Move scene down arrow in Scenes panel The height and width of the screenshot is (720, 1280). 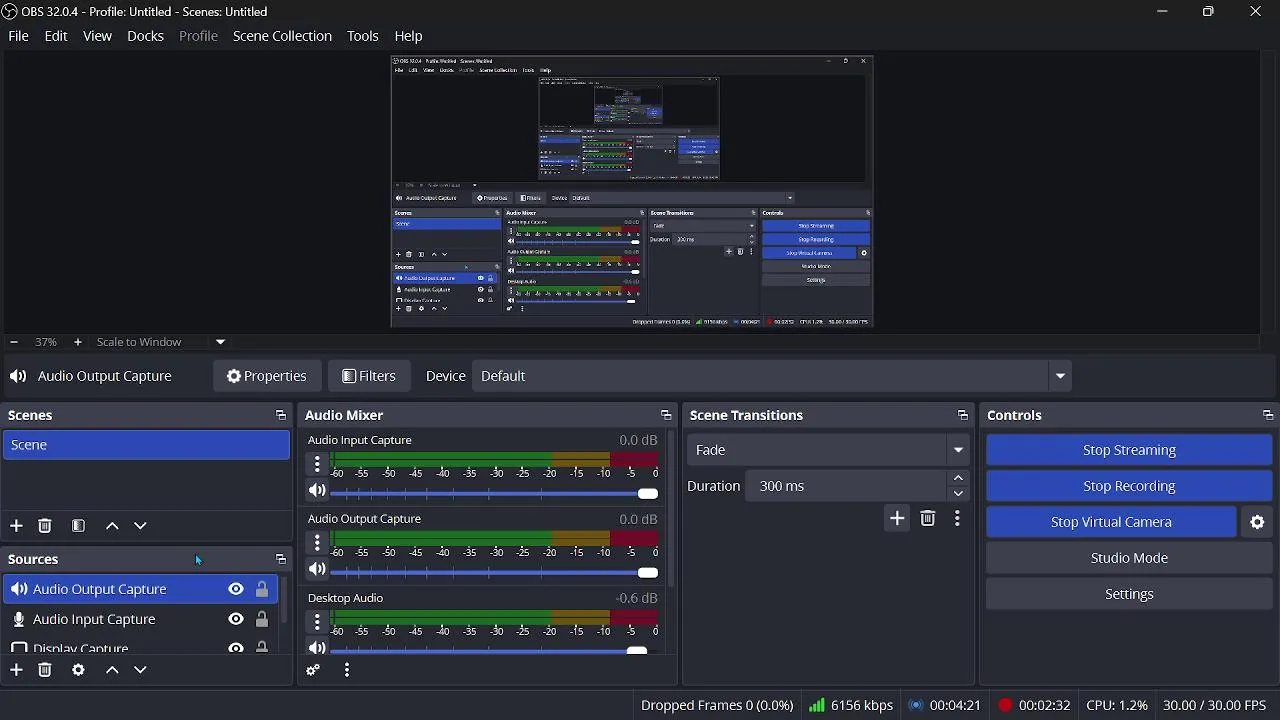point(141,526)
